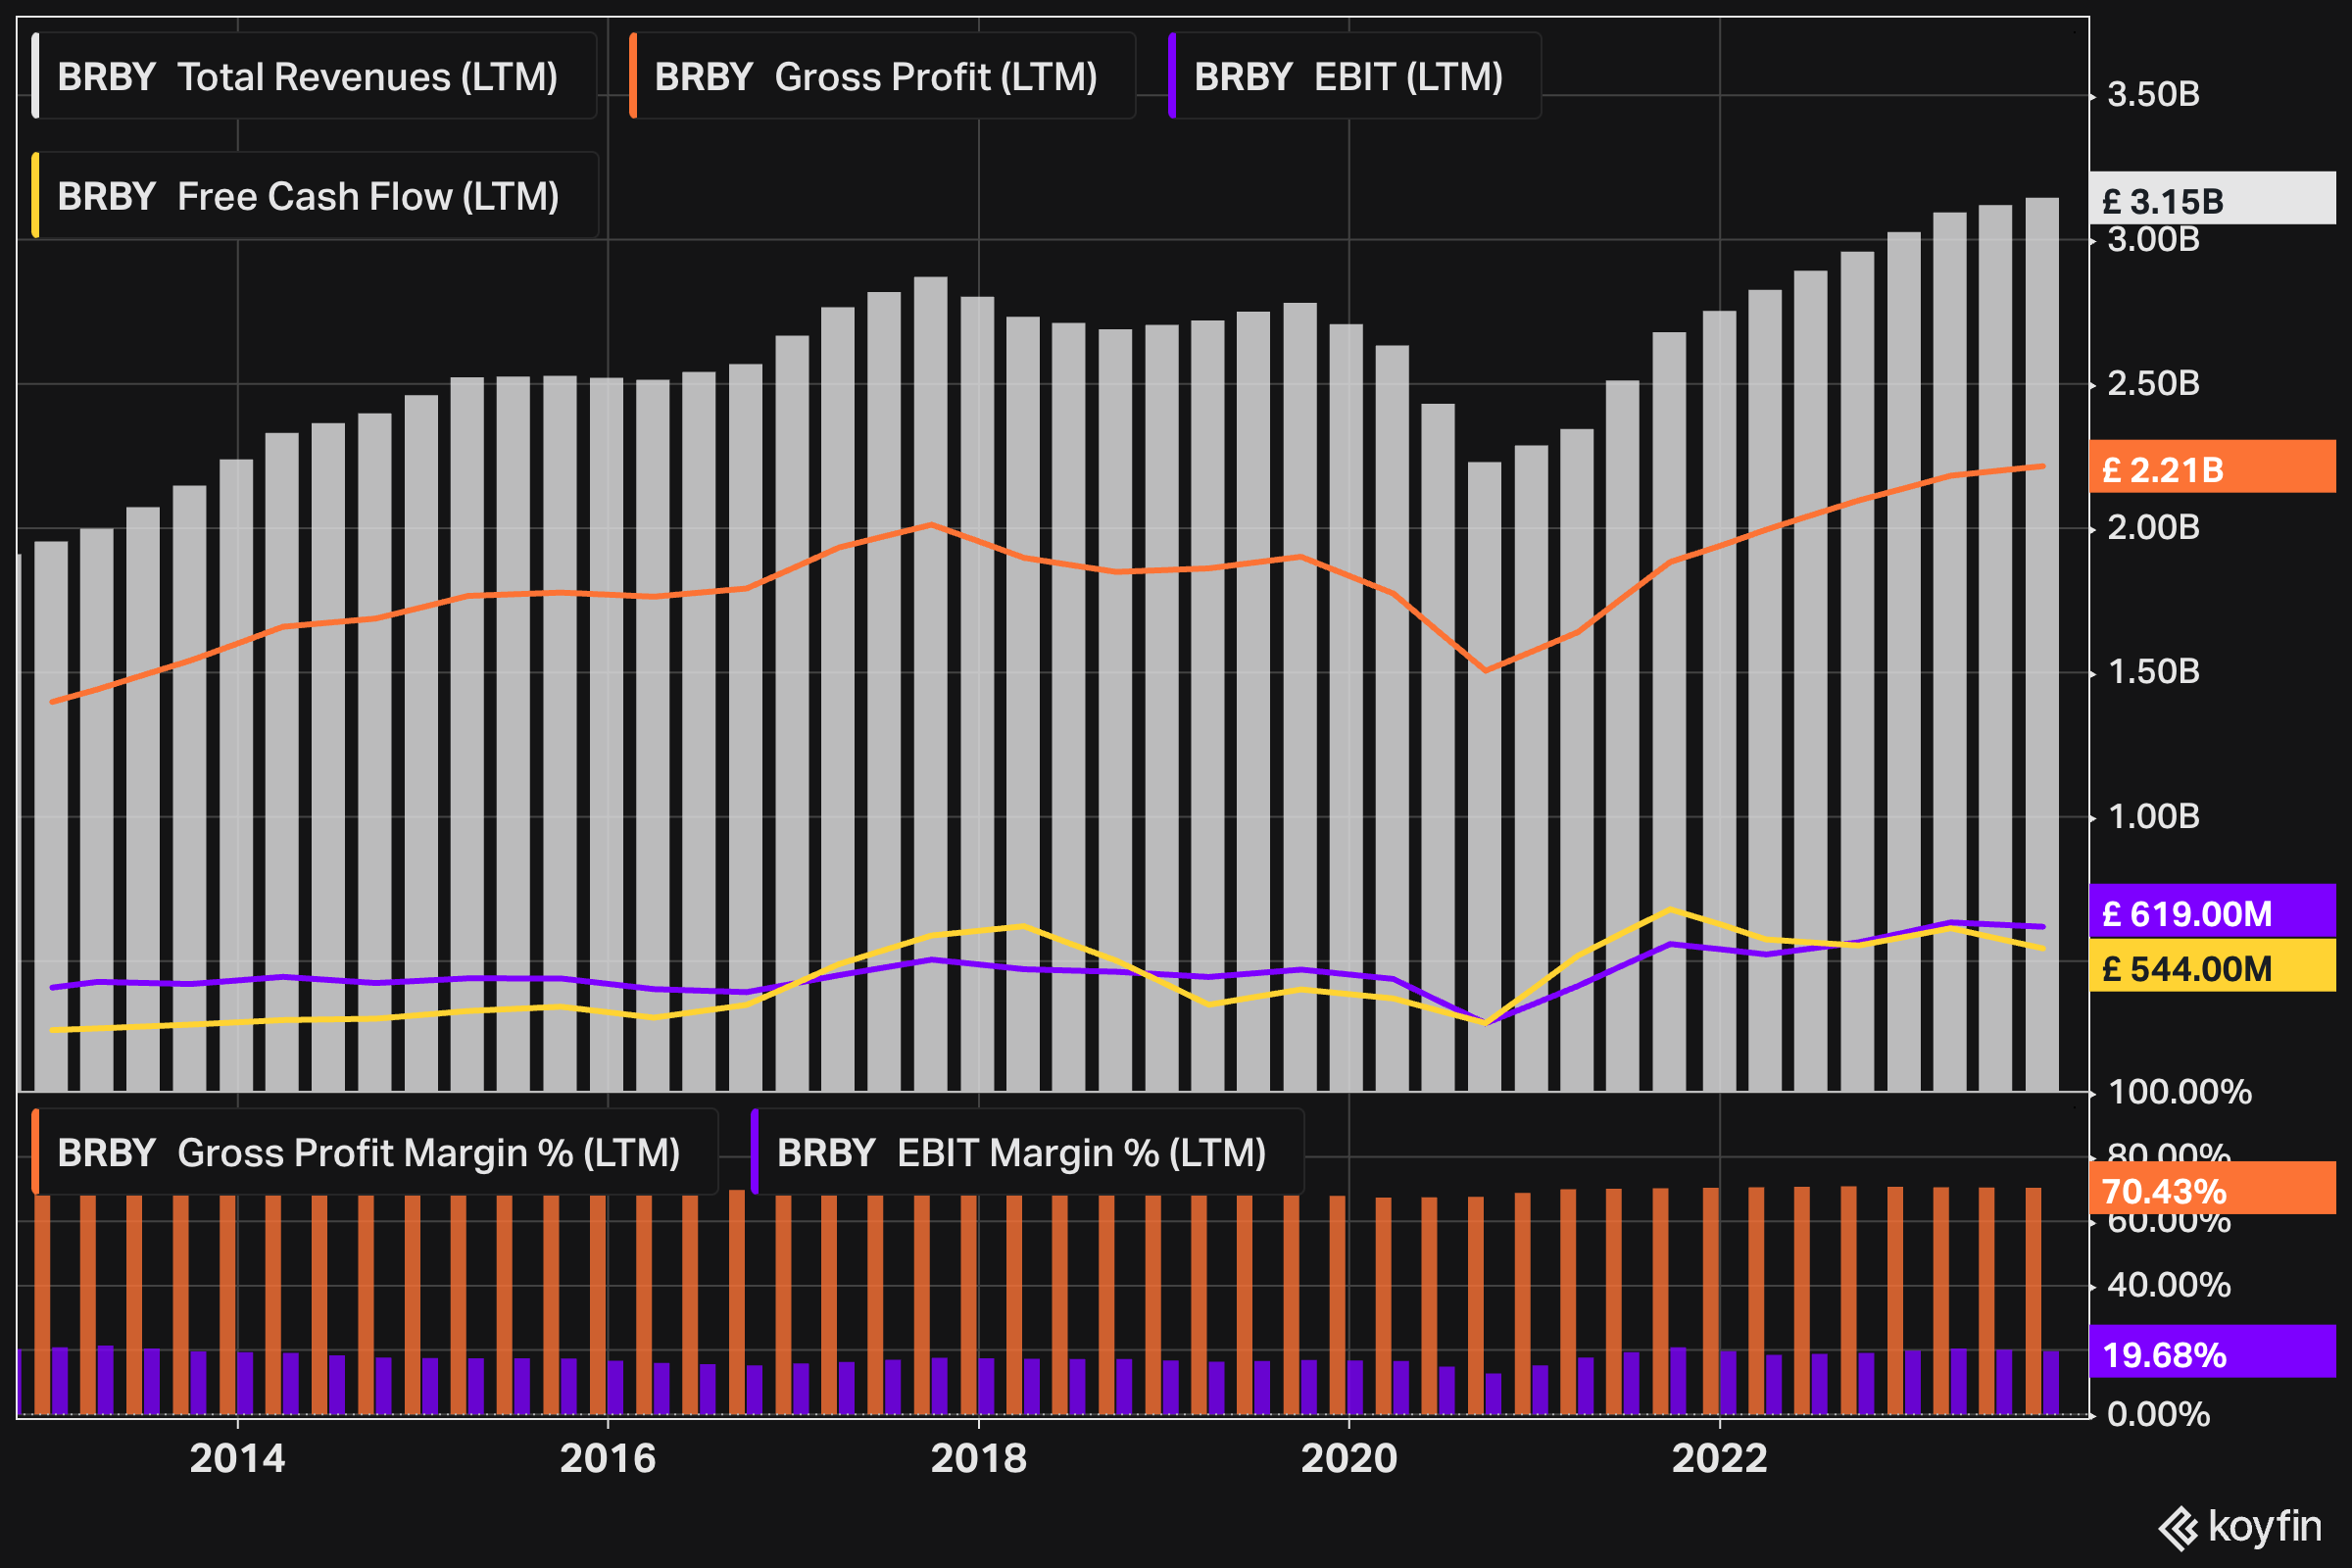This screenshot has width=2352, height=1568.
Task: Click the 19.68% EBIT margin value label
Action: pos(2212,1351)
